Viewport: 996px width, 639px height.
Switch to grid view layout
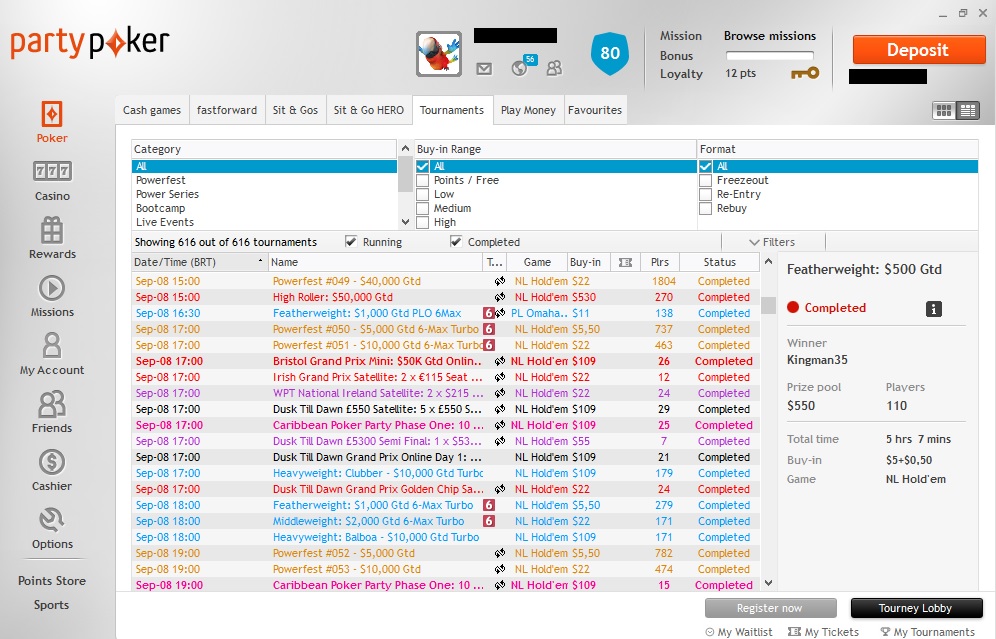pyautogui.click(x=944, y=111)
